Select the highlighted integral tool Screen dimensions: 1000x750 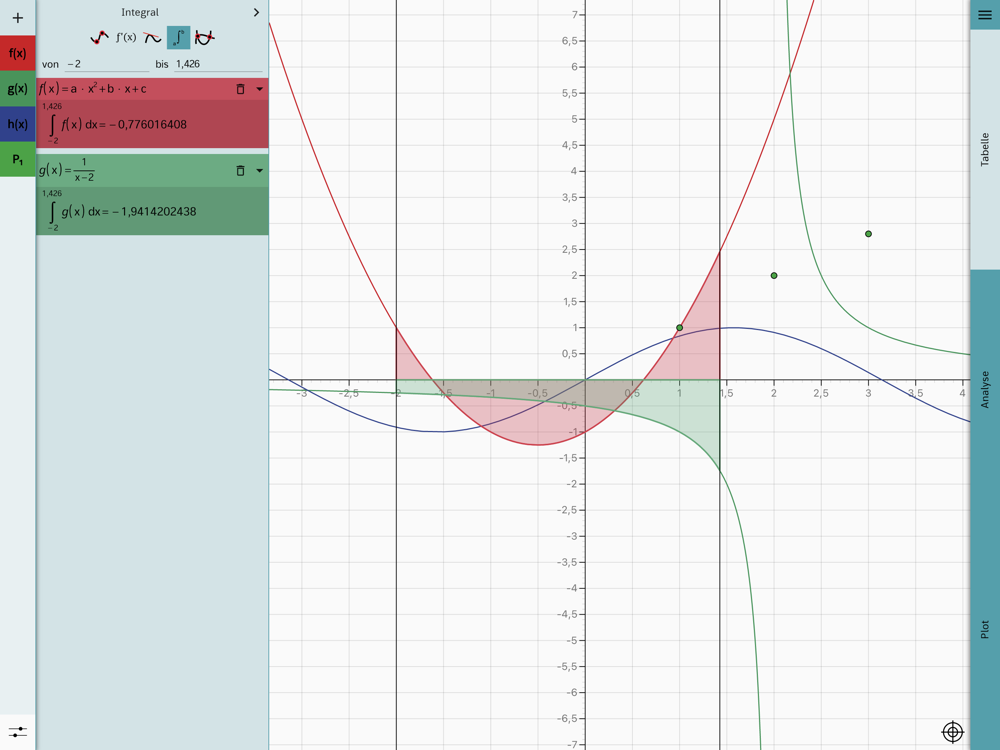pyautogui.click(x=179, y=38)
